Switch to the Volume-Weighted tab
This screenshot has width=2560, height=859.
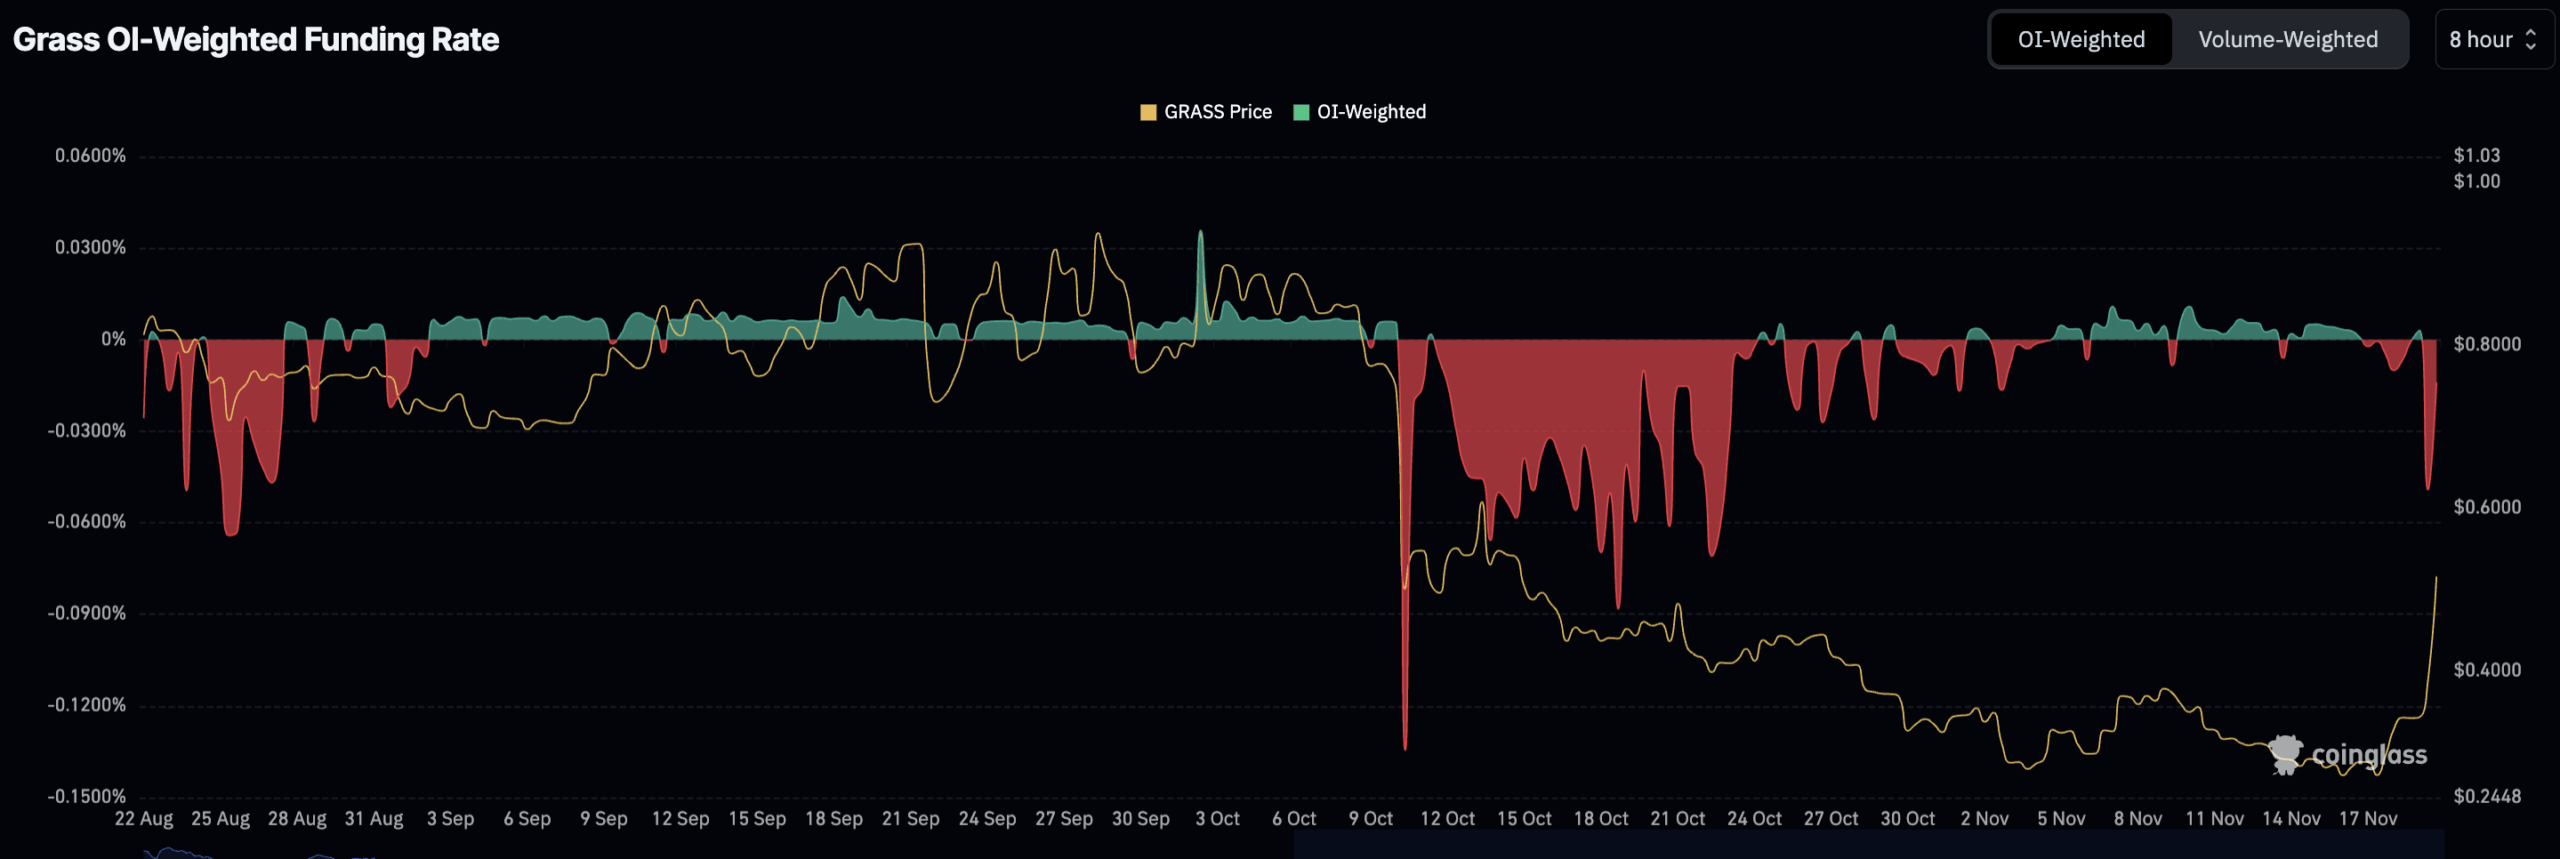[2287, 40]
